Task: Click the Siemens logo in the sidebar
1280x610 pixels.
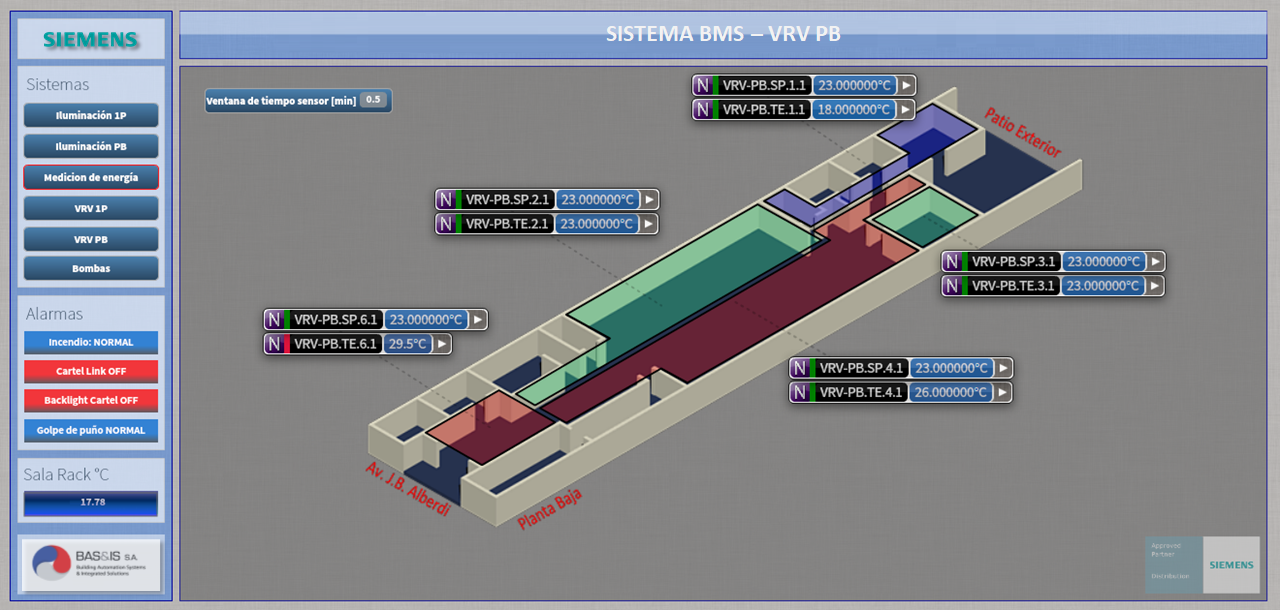Action: pyautogui.click(x=91, y=40)
